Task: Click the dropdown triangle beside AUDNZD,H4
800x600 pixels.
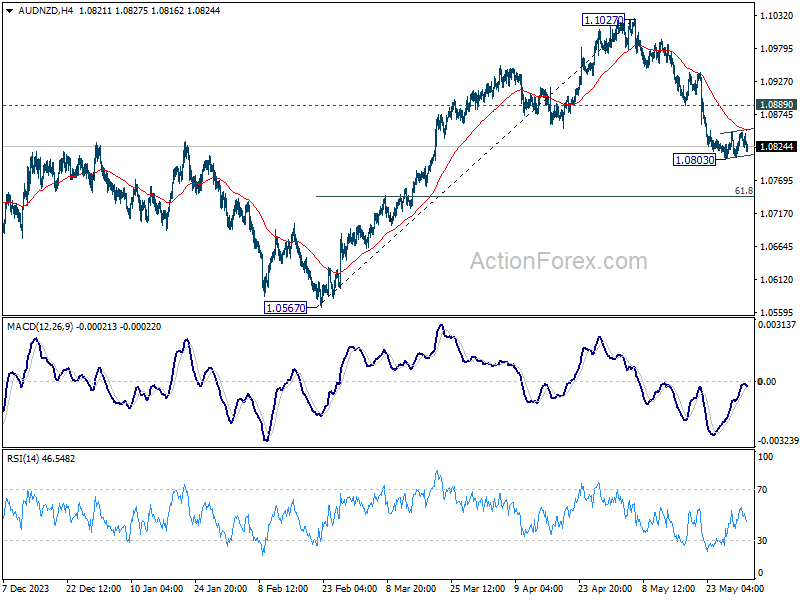Action: click(10, 11)
